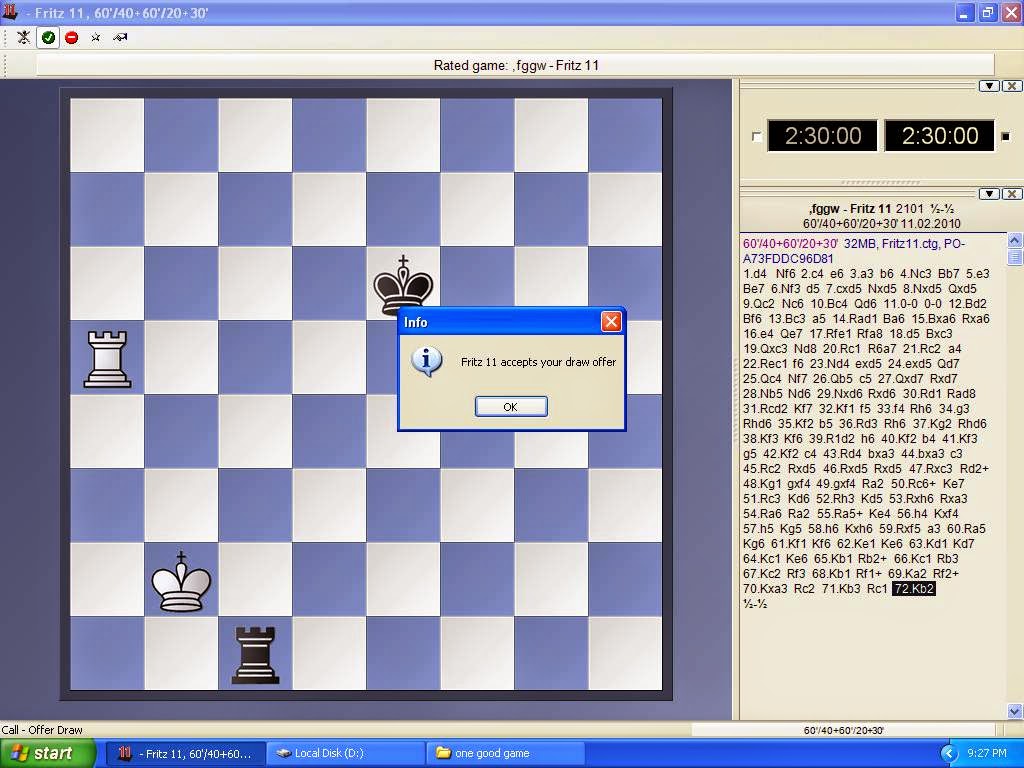Select the white king piece on the board
1024x768 pixels.
point(181,581)
